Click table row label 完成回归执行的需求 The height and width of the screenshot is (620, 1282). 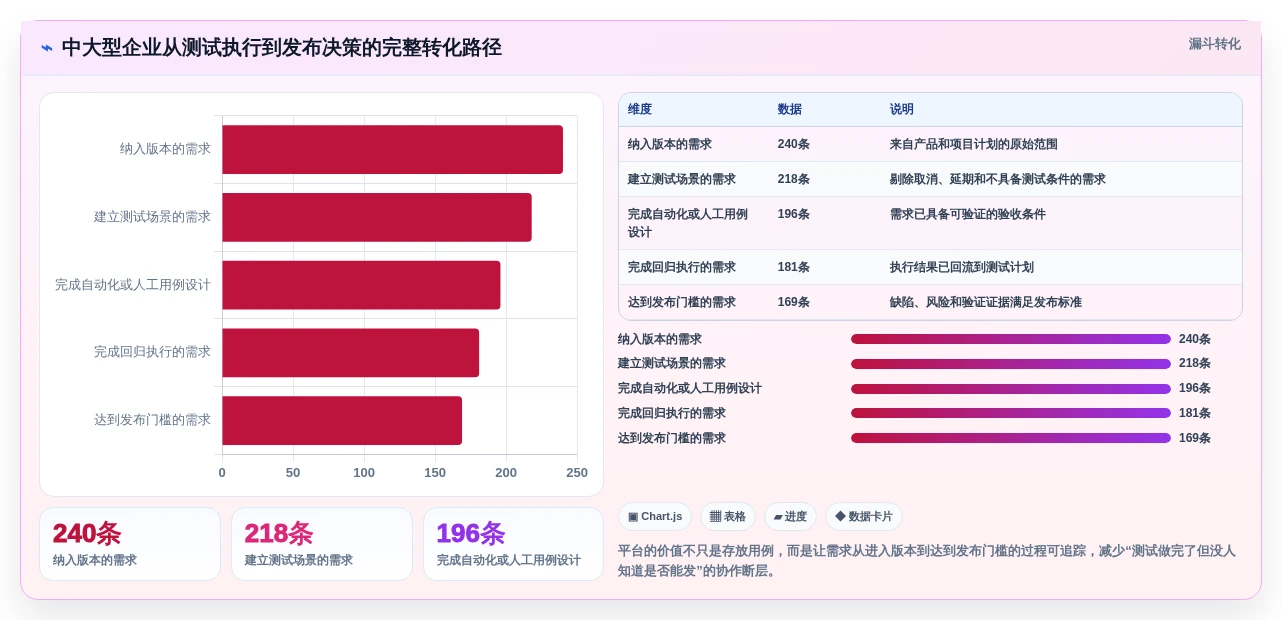[x=682, y=267]
